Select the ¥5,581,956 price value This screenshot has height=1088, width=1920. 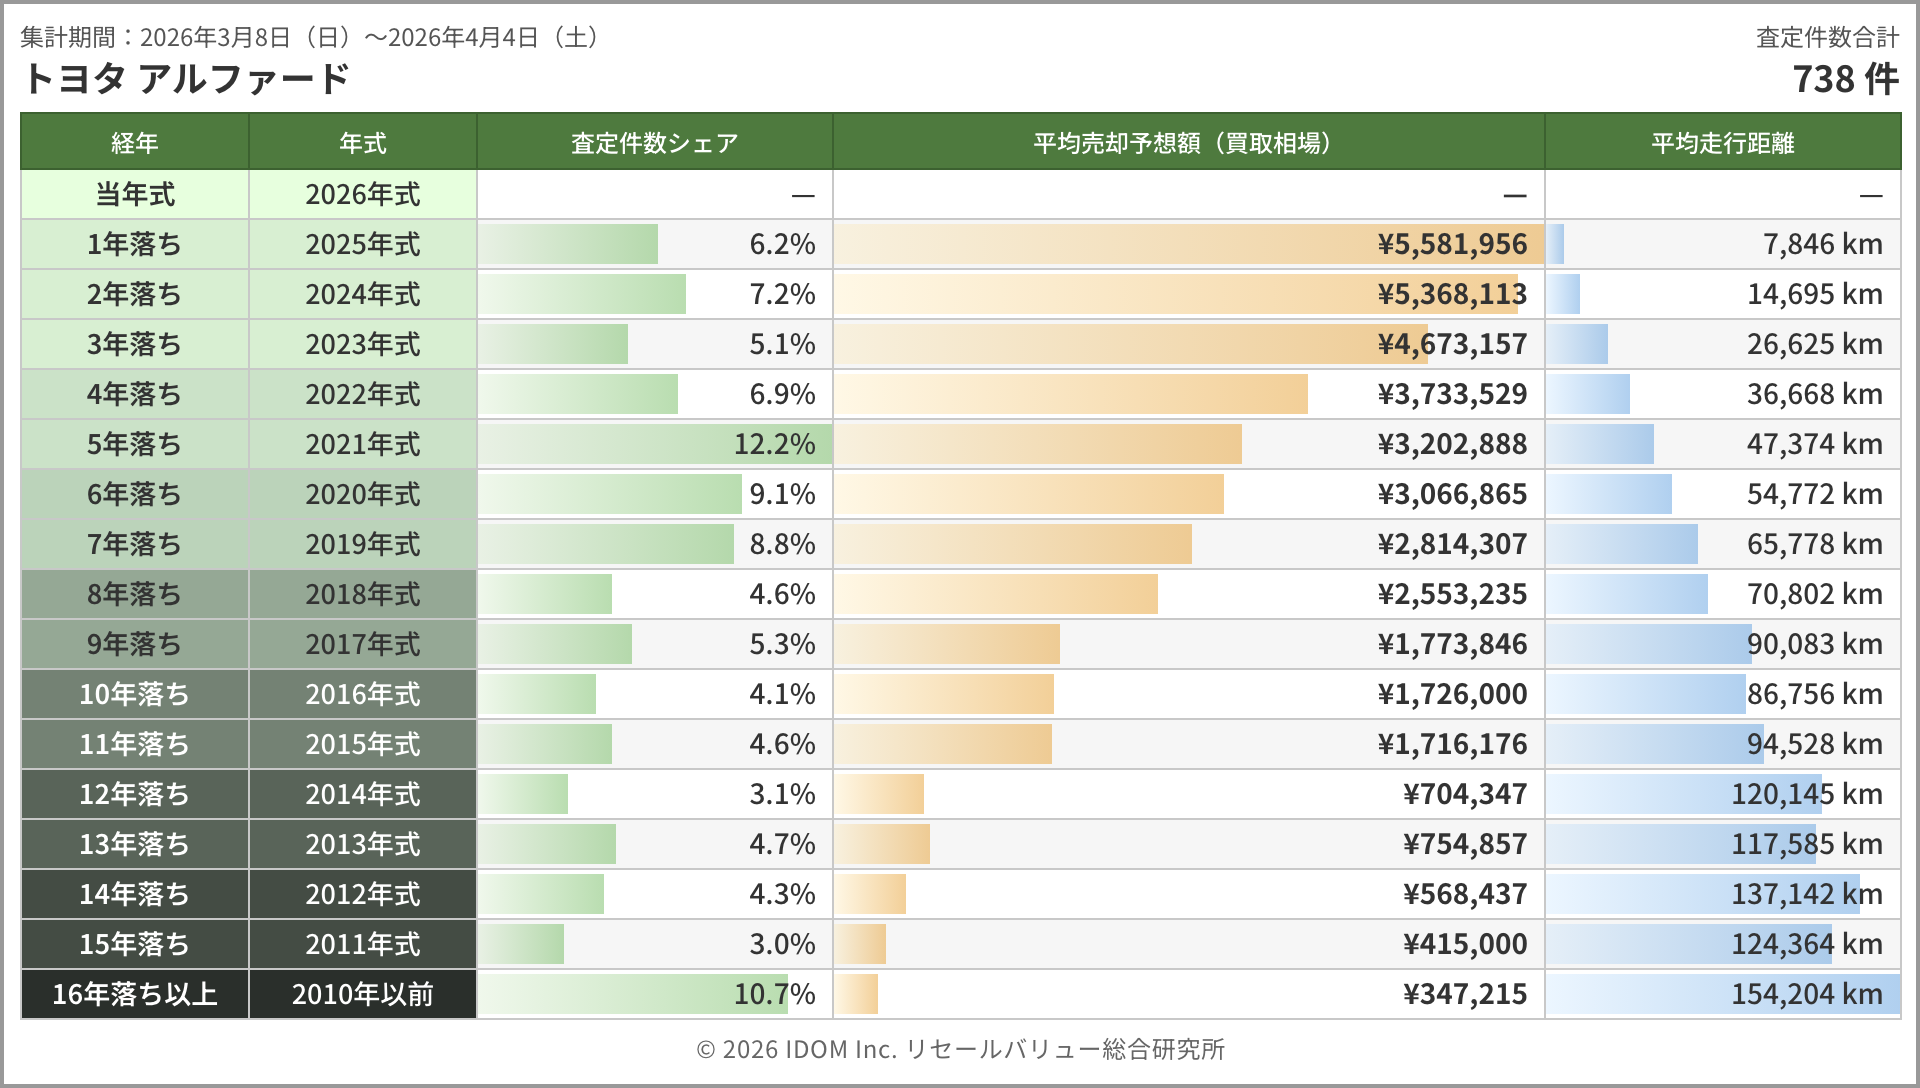coord(1452,244)
